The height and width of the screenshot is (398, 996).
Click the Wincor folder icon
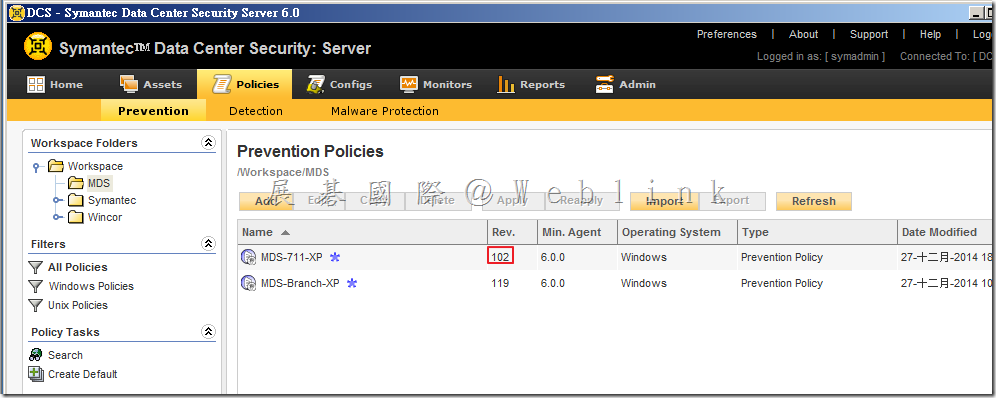click(x=76, y=217)
